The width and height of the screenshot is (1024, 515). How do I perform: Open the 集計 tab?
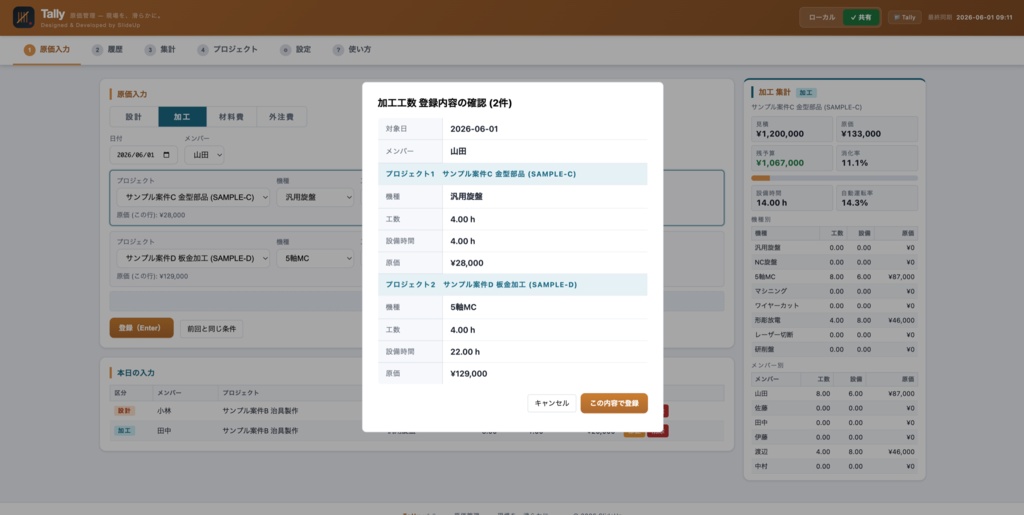(x=160, y=50)
